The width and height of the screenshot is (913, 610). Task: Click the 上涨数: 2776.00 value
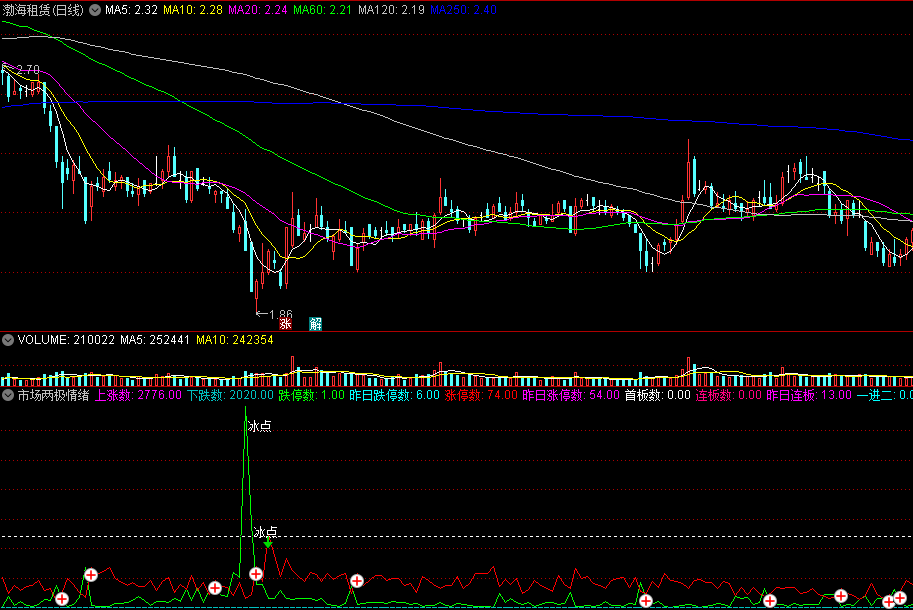click(x=139, y=395)
